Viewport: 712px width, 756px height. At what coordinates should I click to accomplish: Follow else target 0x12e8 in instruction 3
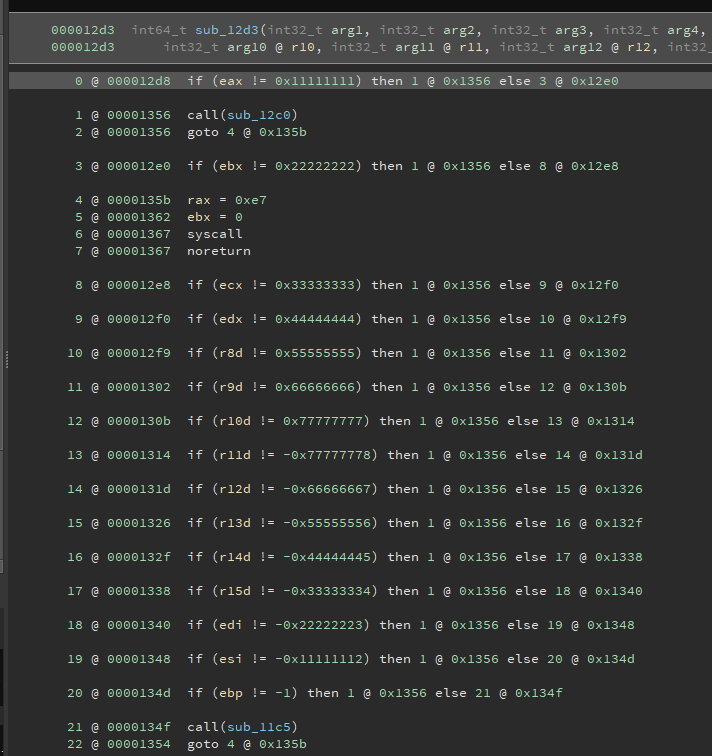(595, 166)
